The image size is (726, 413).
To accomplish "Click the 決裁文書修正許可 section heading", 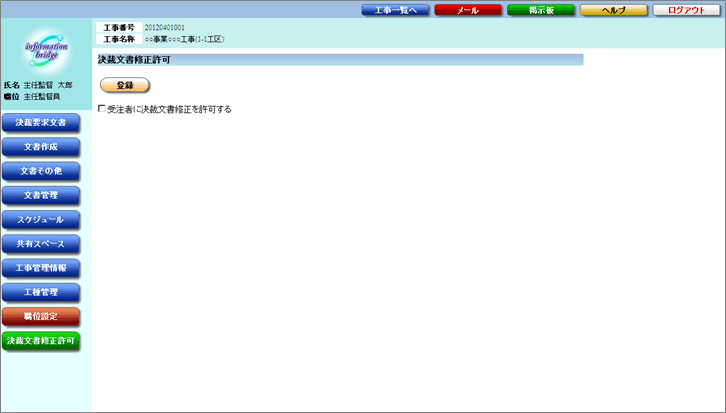I will tap(133, 61).
